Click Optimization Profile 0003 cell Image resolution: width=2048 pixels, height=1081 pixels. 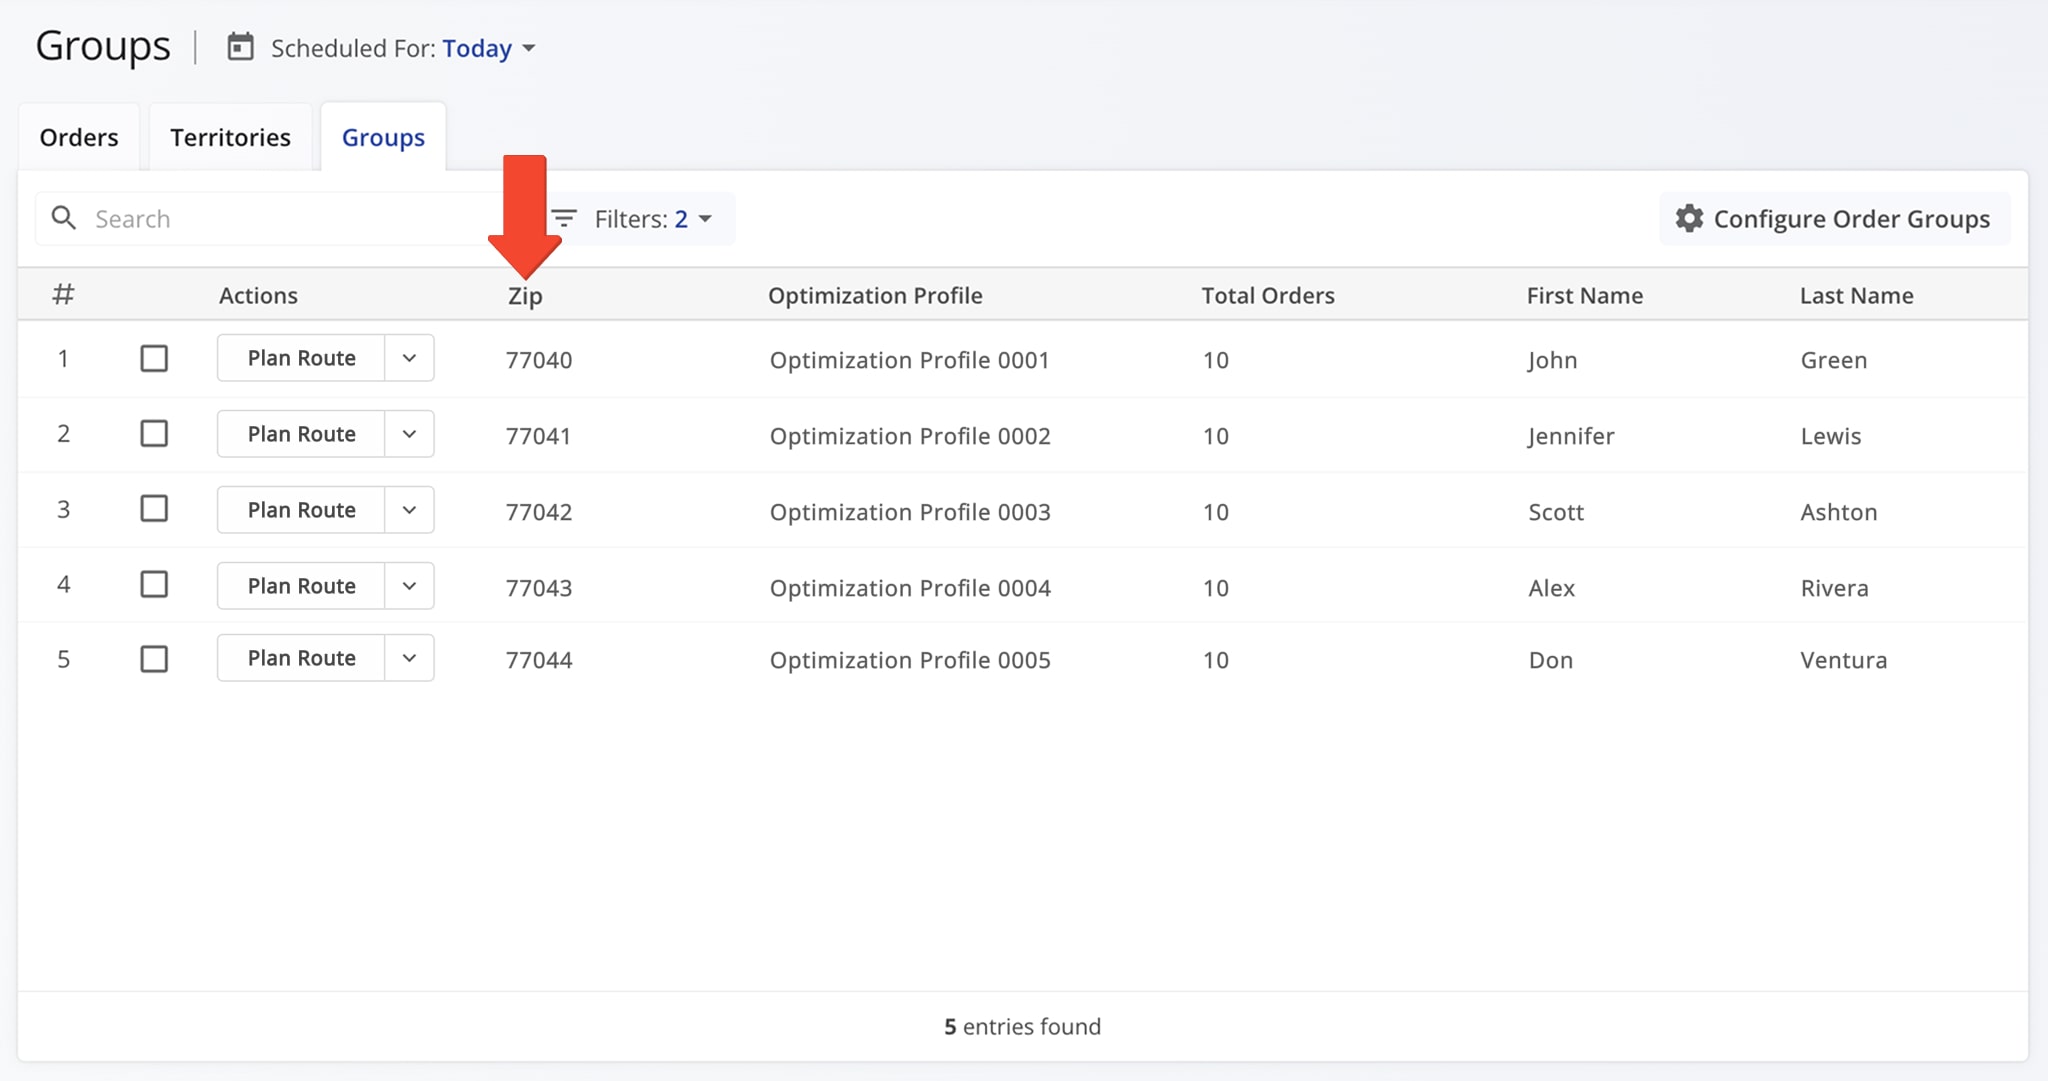click(910, 512)
